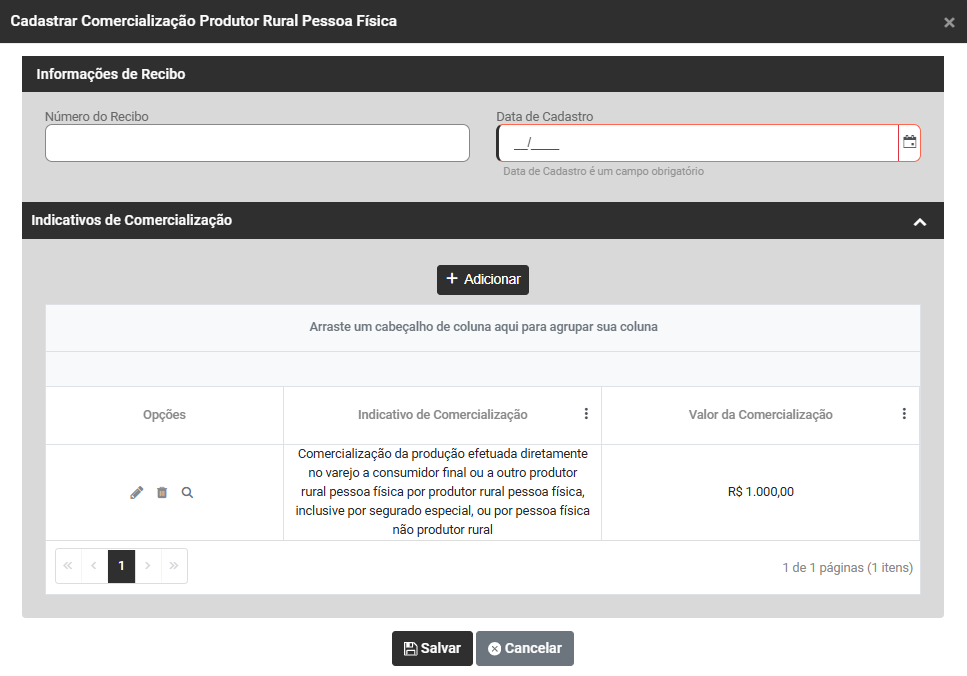Click the Cancelar button
Screen dimensions: 967x676
point(524,648)
